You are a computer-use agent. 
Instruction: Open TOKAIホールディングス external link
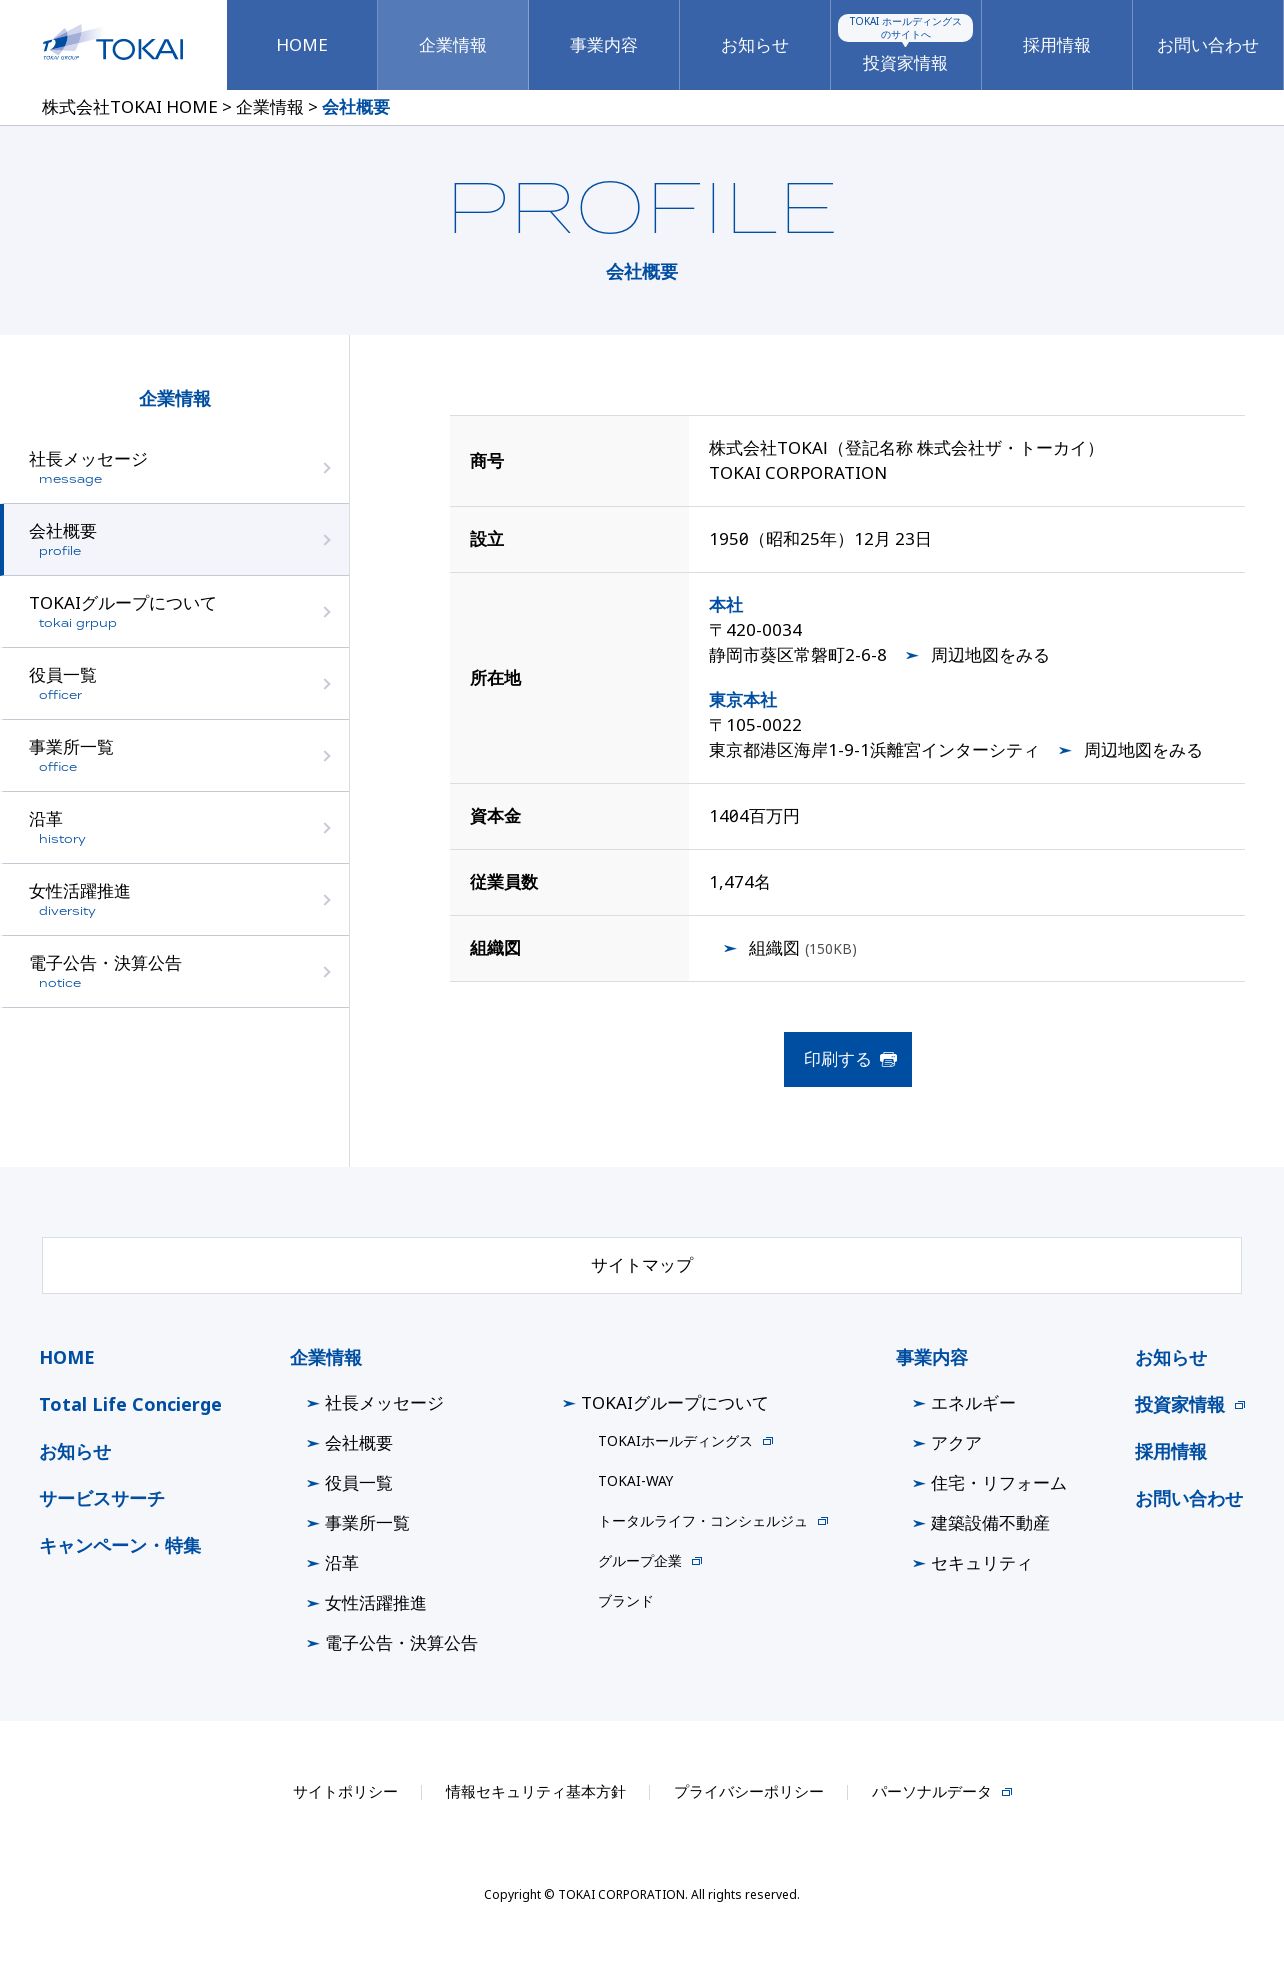[685, 1441]
